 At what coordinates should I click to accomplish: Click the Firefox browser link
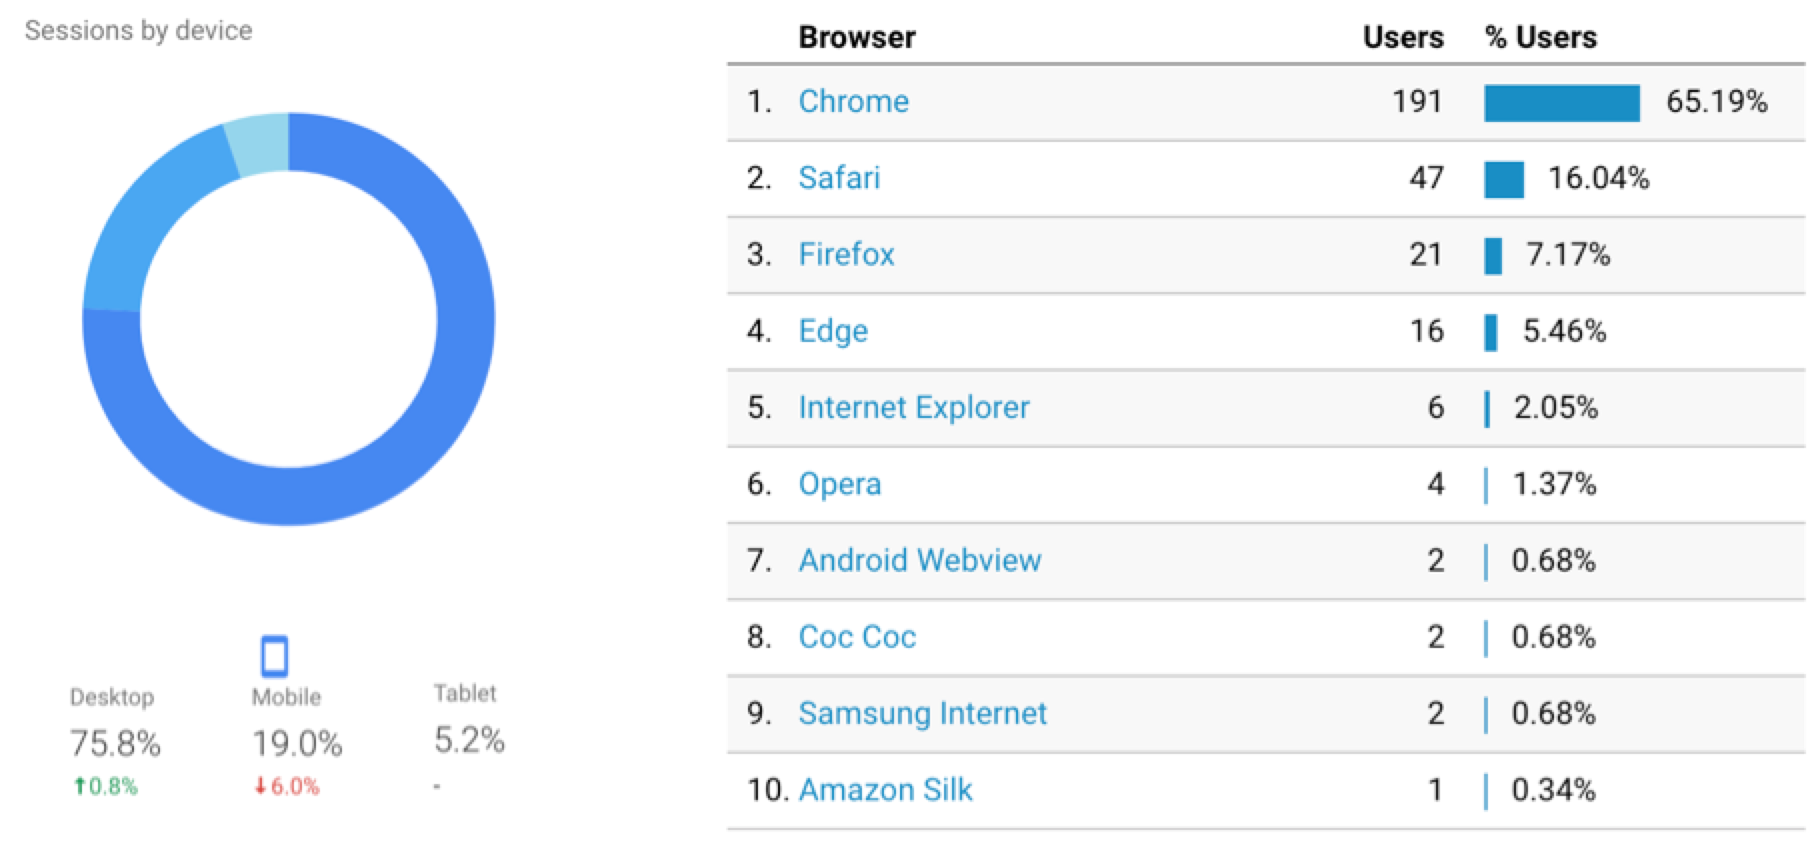click(x=846, y=254)
